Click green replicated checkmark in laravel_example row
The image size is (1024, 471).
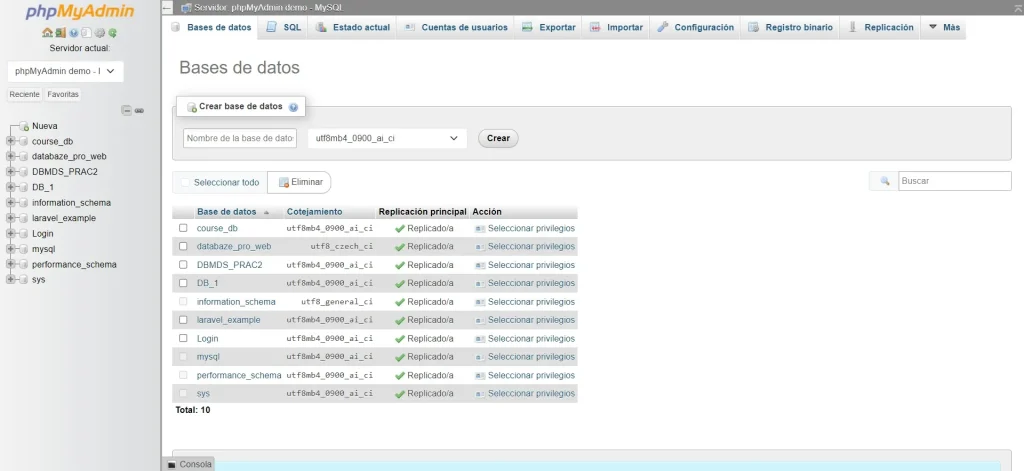(400, 320)
